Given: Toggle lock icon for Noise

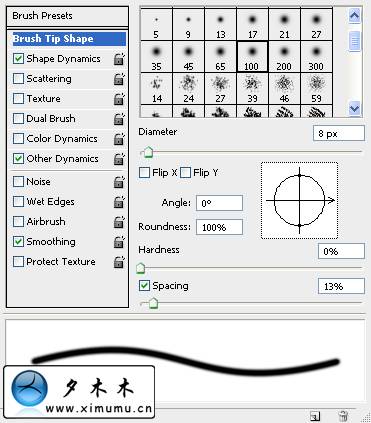Looking at the screenshot, I should click(119, 182).
